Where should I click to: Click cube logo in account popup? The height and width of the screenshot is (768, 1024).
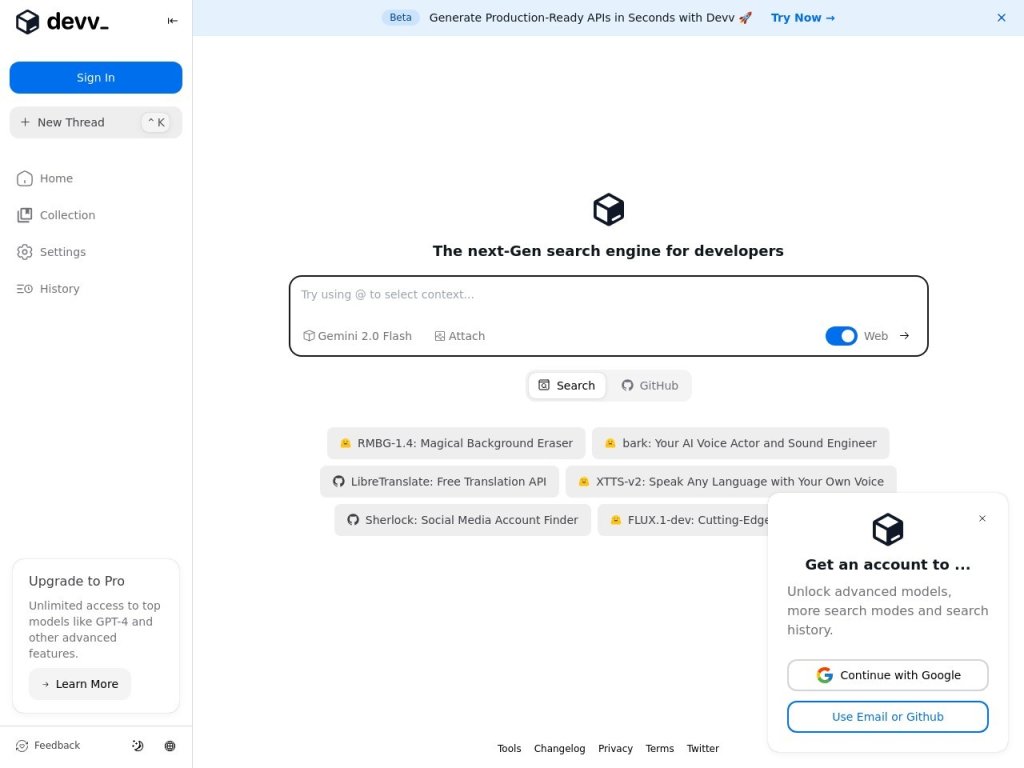(888, 529)
